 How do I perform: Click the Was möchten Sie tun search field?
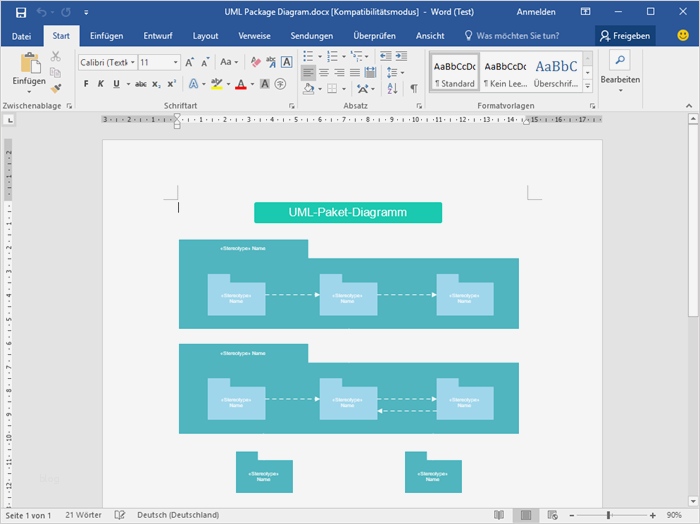point(512,36)
